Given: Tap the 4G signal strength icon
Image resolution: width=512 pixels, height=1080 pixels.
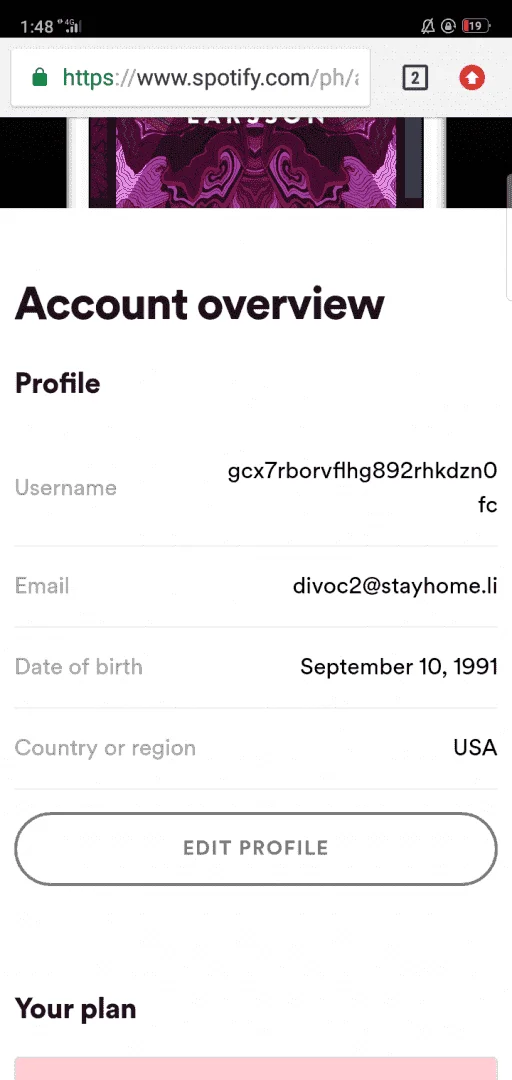Looking at the screenshot, I should coord(71,26).
